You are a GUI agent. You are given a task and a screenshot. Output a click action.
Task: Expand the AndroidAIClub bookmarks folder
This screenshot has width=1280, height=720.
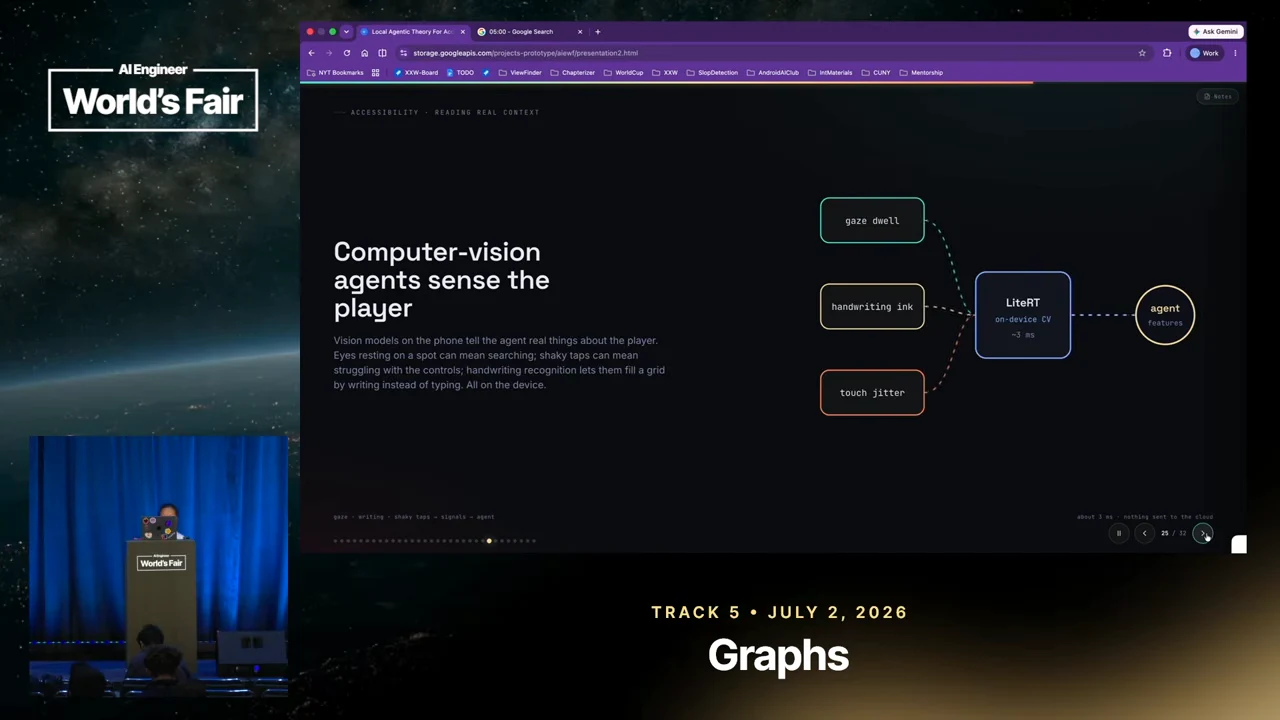[773, 73]
